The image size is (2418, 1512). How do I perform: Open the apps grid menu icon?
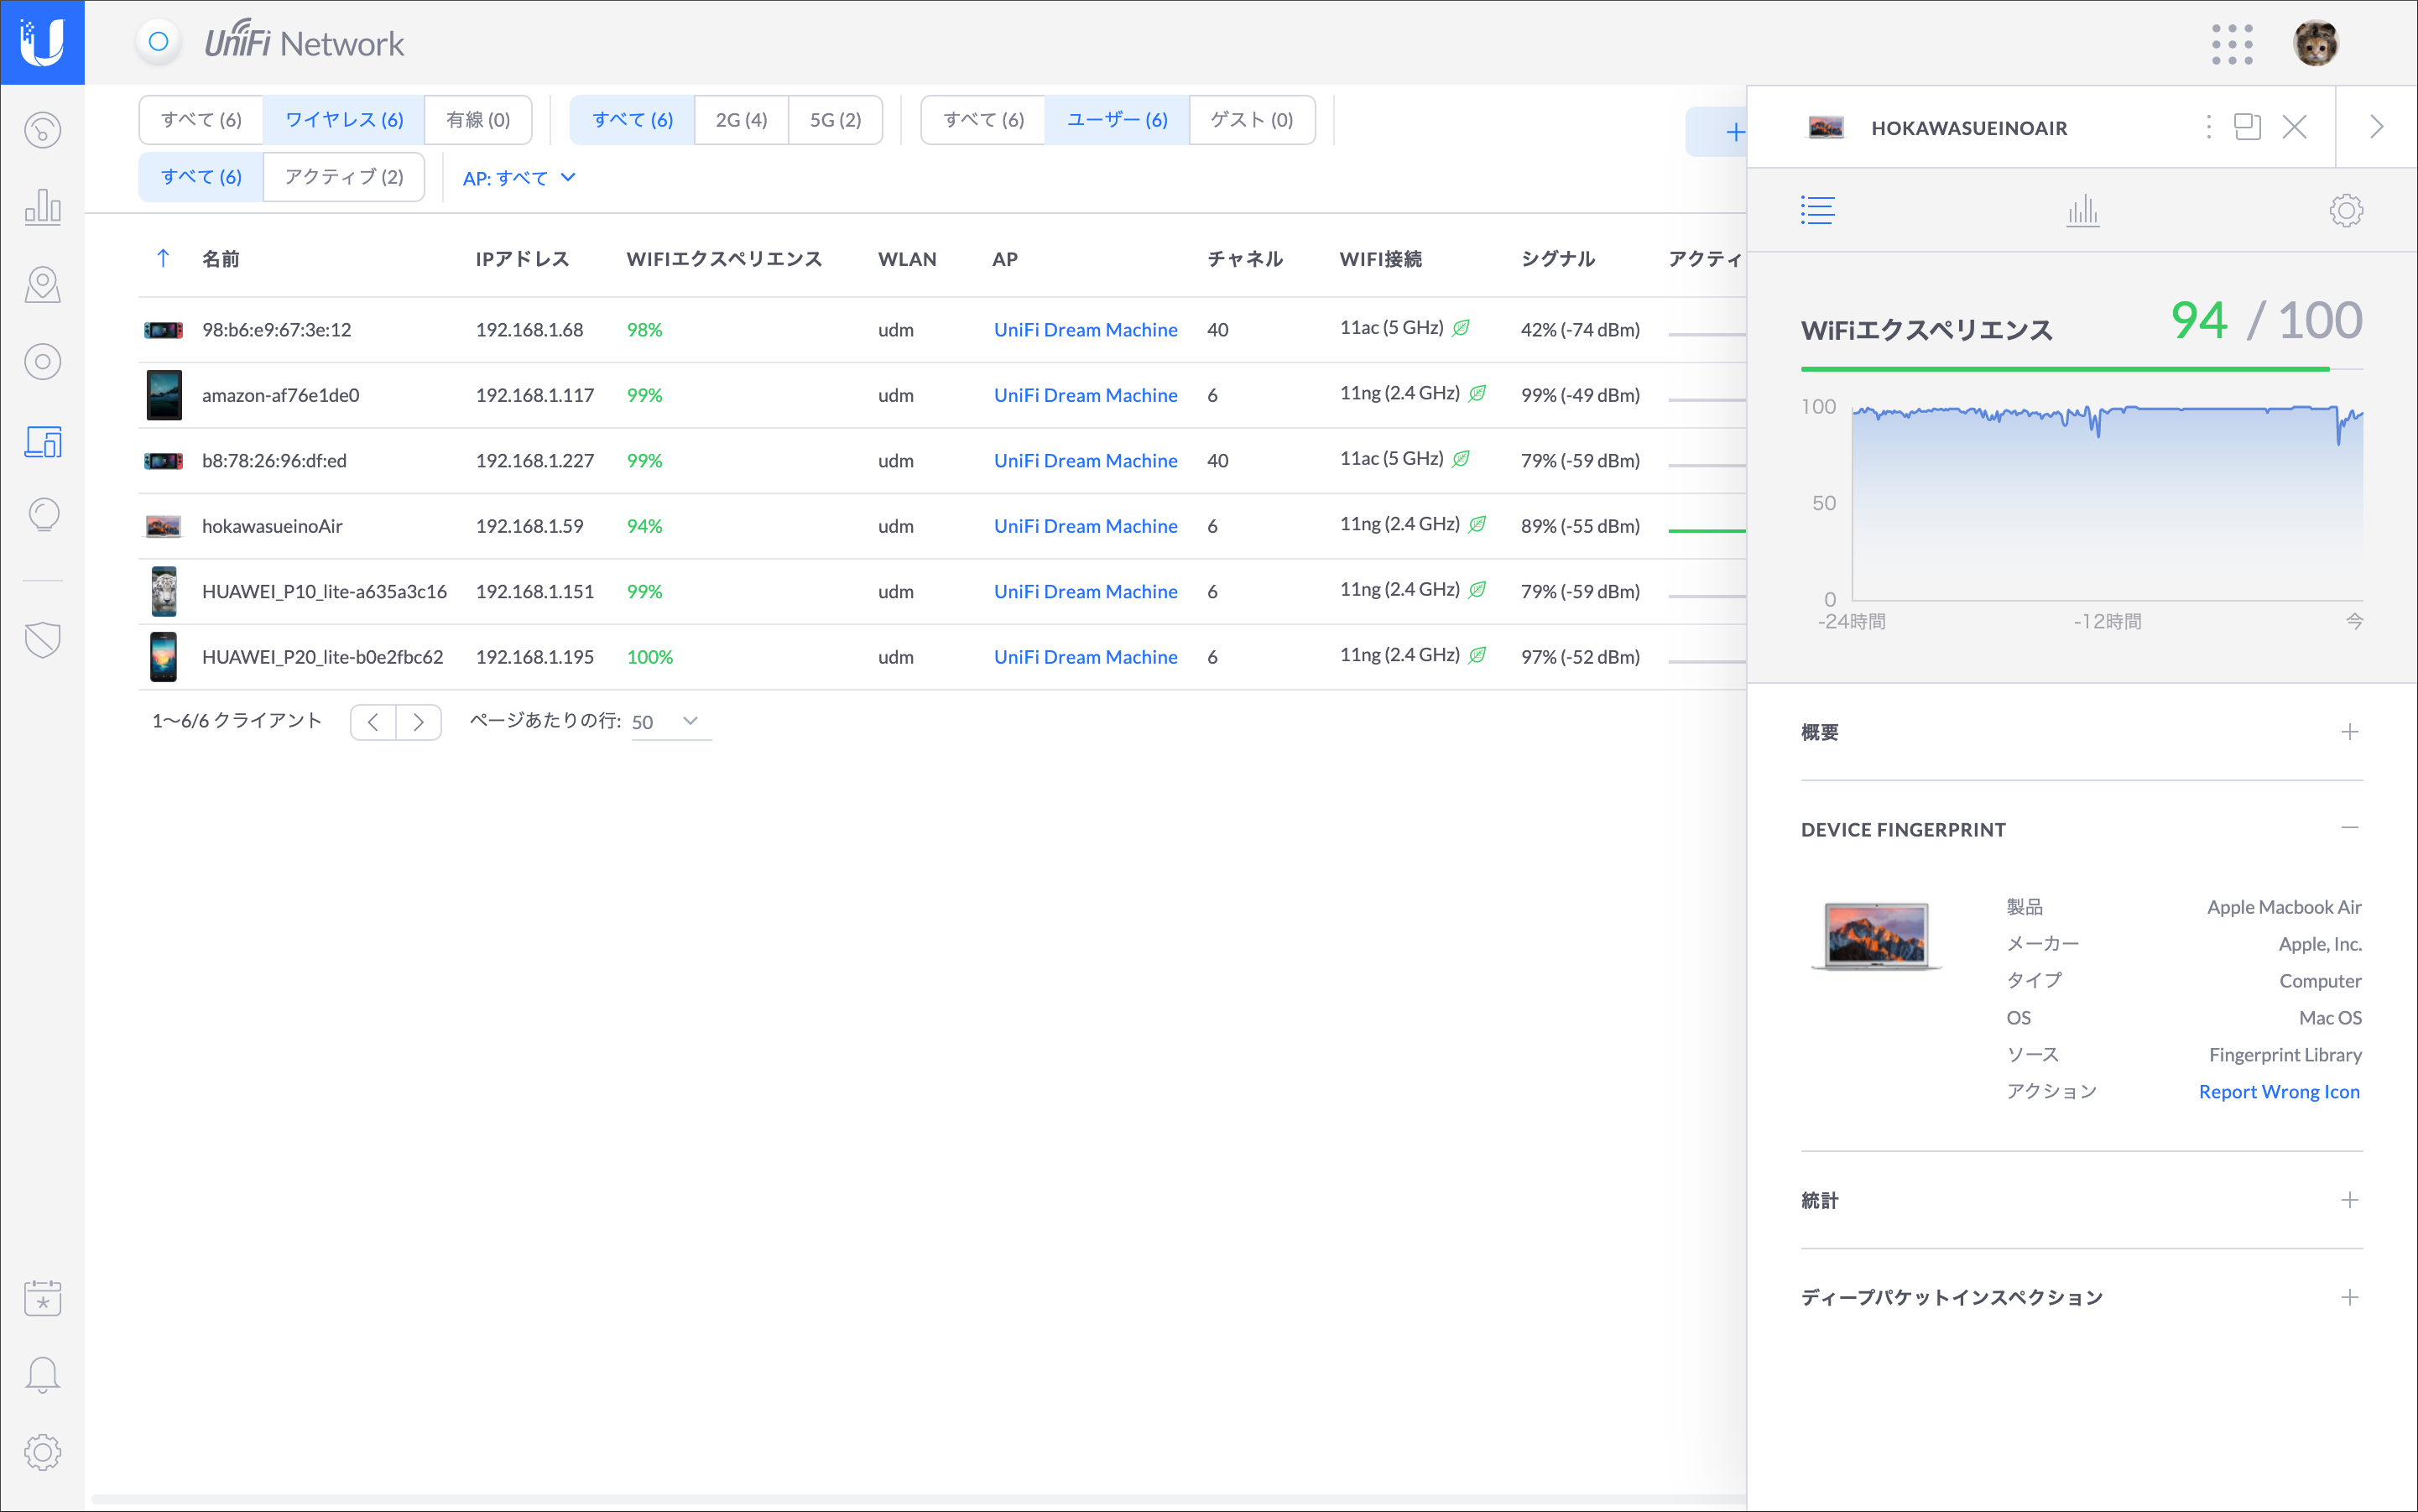2232,44
